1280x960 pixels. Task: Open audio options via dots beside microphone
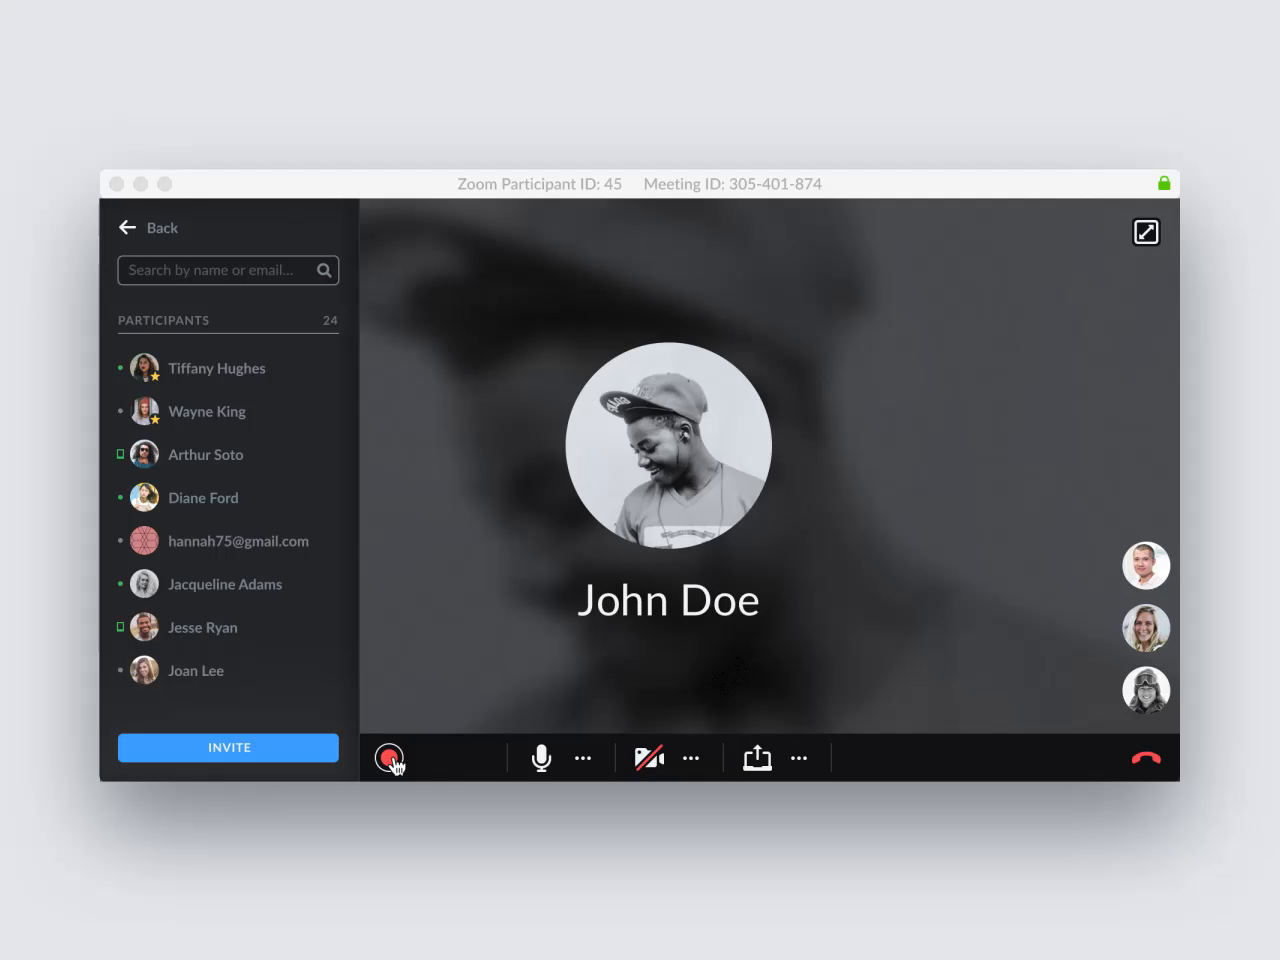coord(584,758)
